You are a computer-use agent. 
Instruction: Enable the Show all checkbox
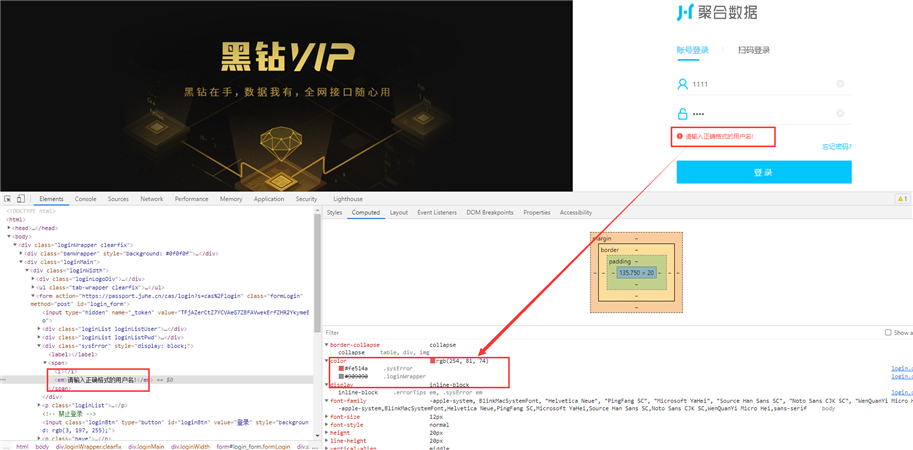(888, 332)
